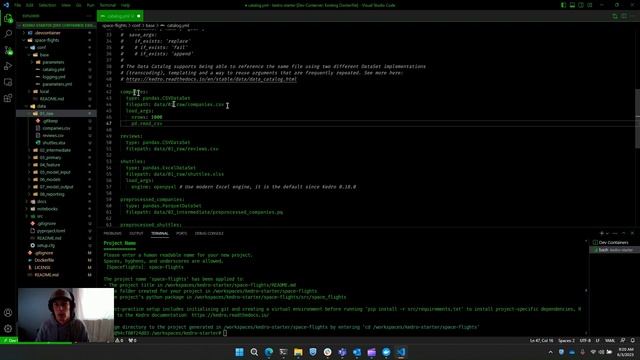Open the File menu

coord(18,5)
